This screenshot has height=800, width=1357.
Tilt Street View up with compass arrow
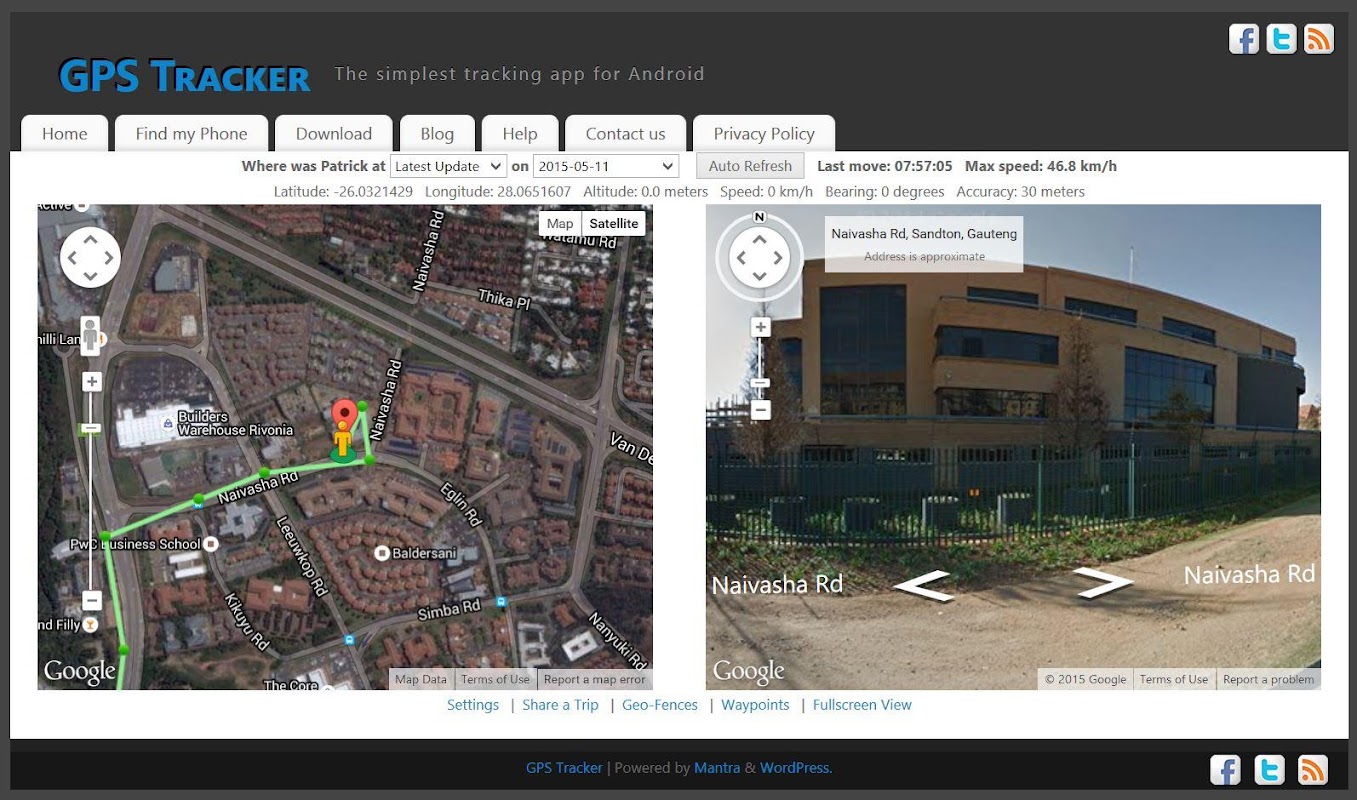point(759,240)
